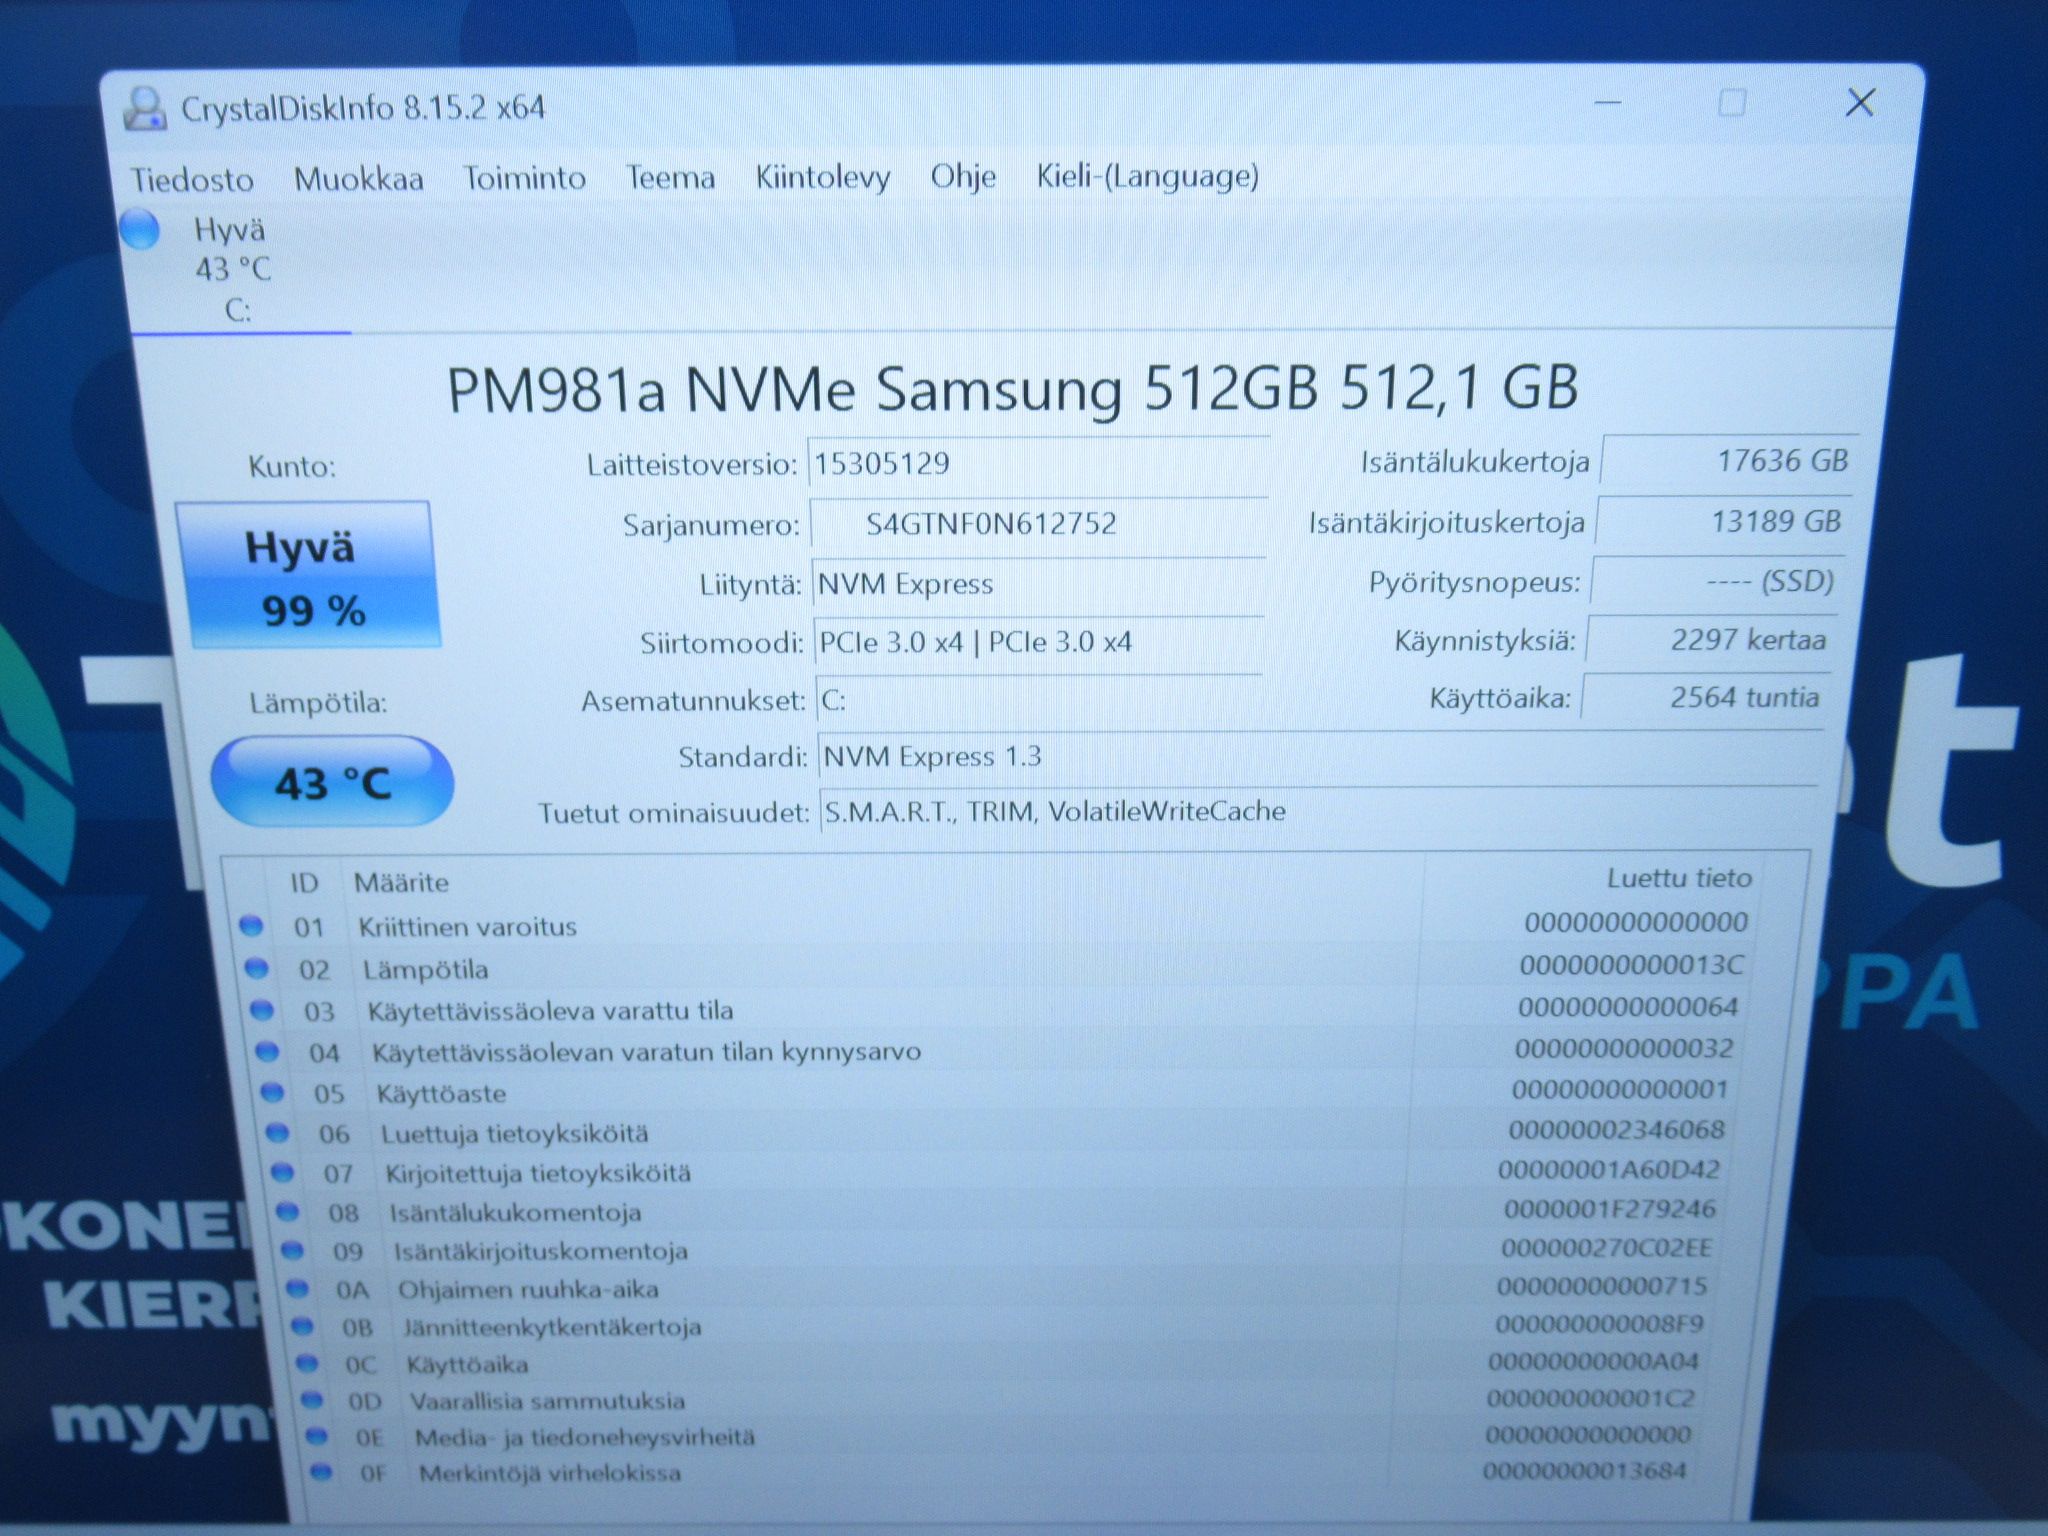Open the Tiedosto menu
The image size is (2048, 1536).
(x=192, y=180)
